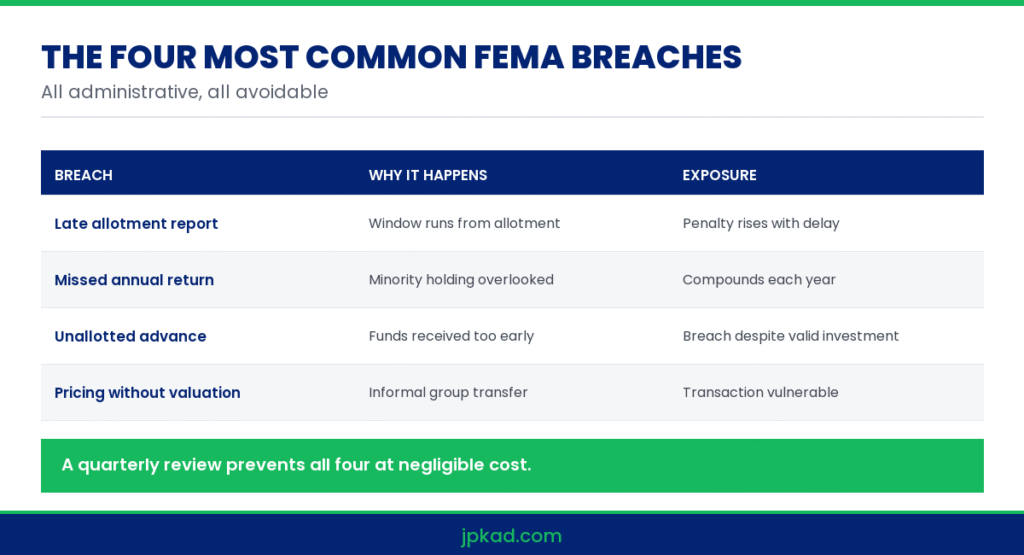The width and height of the screenshot is (1024, 555).
Task: Select the cell Compounds each year
Action: coord(759,279)
